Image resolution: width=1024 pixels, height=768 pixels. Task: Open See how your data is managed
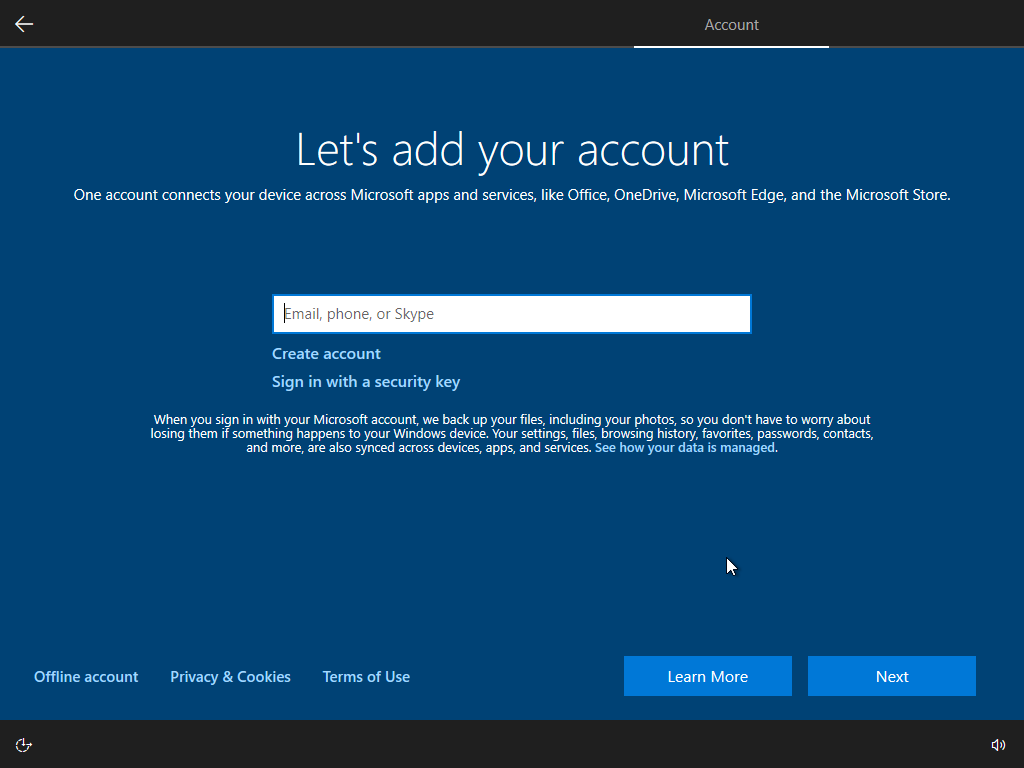tap(685, 448)
